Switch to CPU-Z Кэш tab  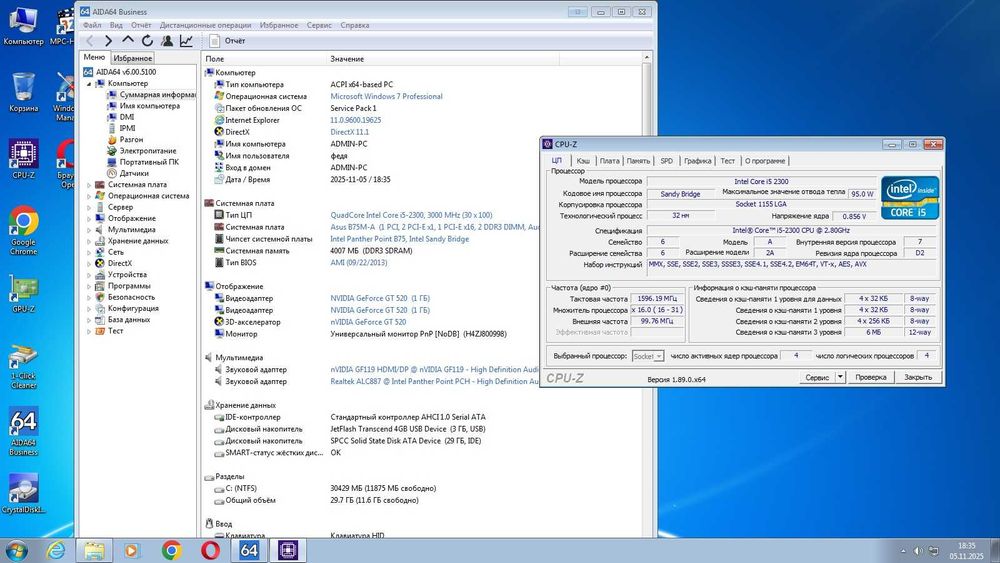(583, 161)
